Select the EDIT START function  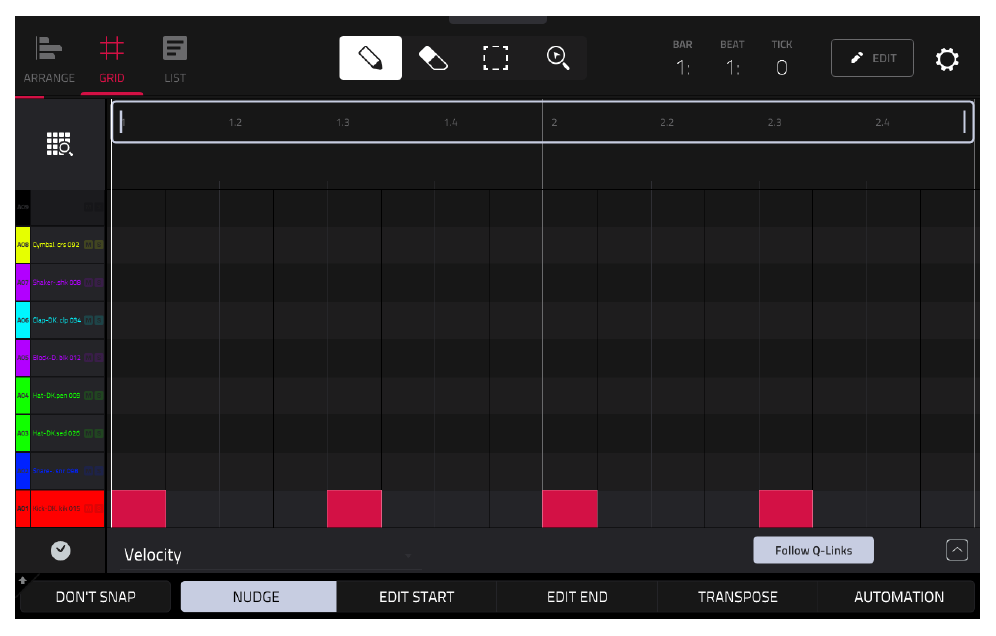click(x=417, y=597)
